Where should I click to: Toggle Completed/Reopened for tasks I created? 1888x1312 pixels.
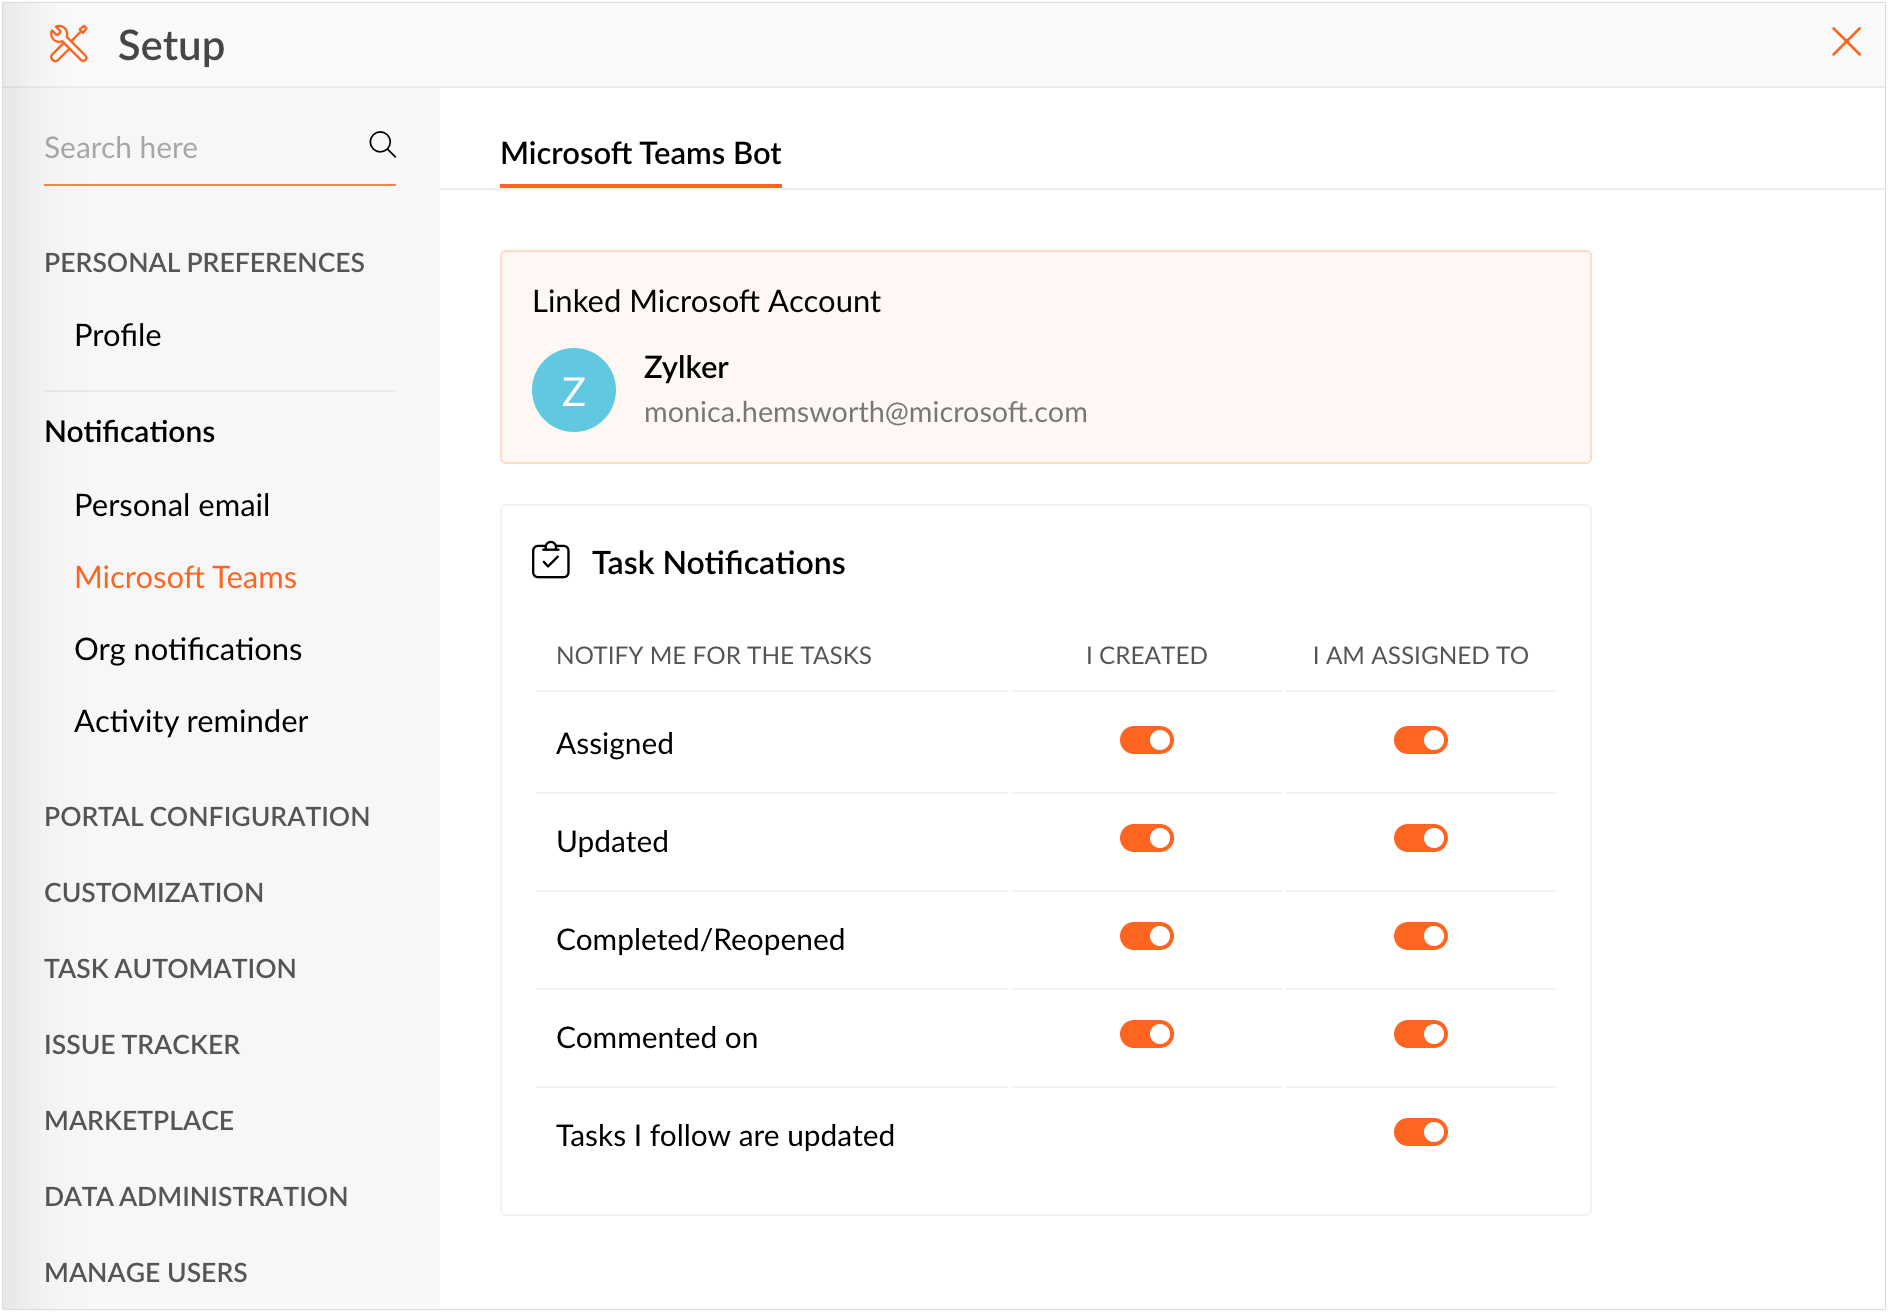(x=1146, y=936)
